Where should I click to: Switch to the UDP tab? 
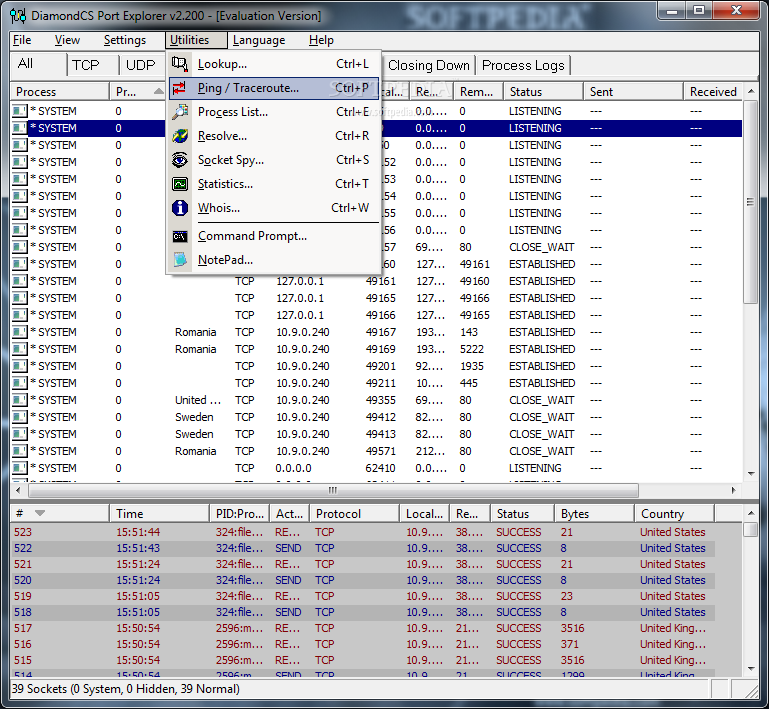point(142,65)
